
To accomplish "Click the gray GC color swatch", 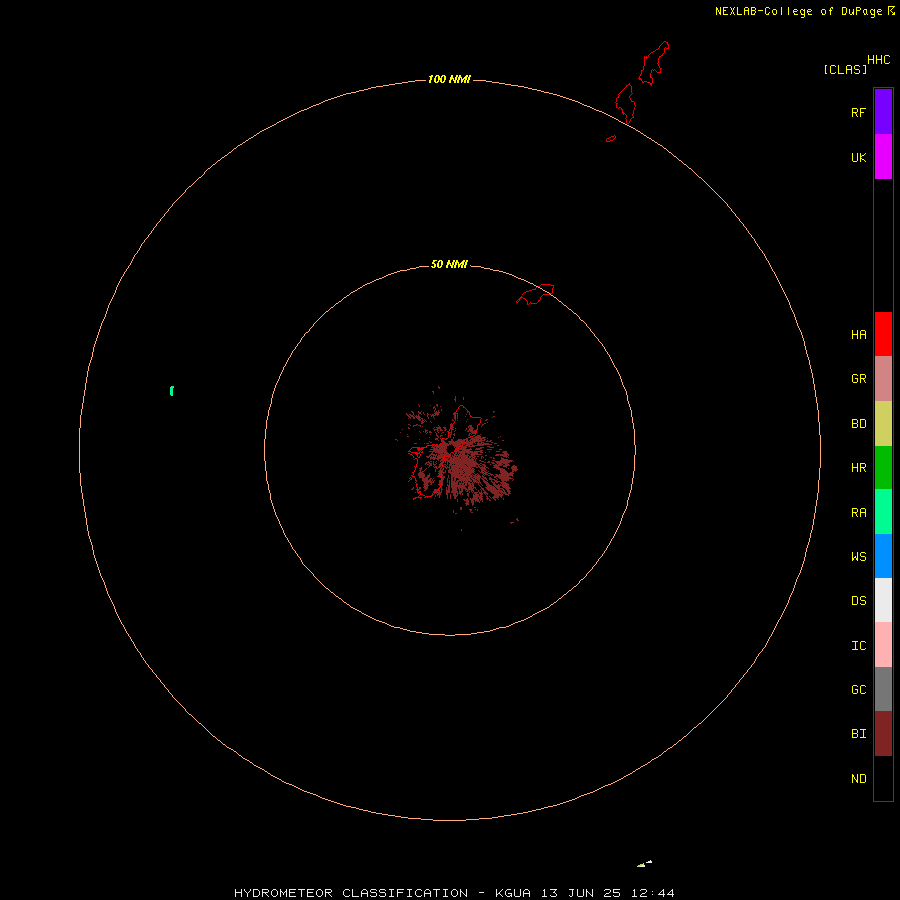I will pyautogui.click(x=883, y=689).
